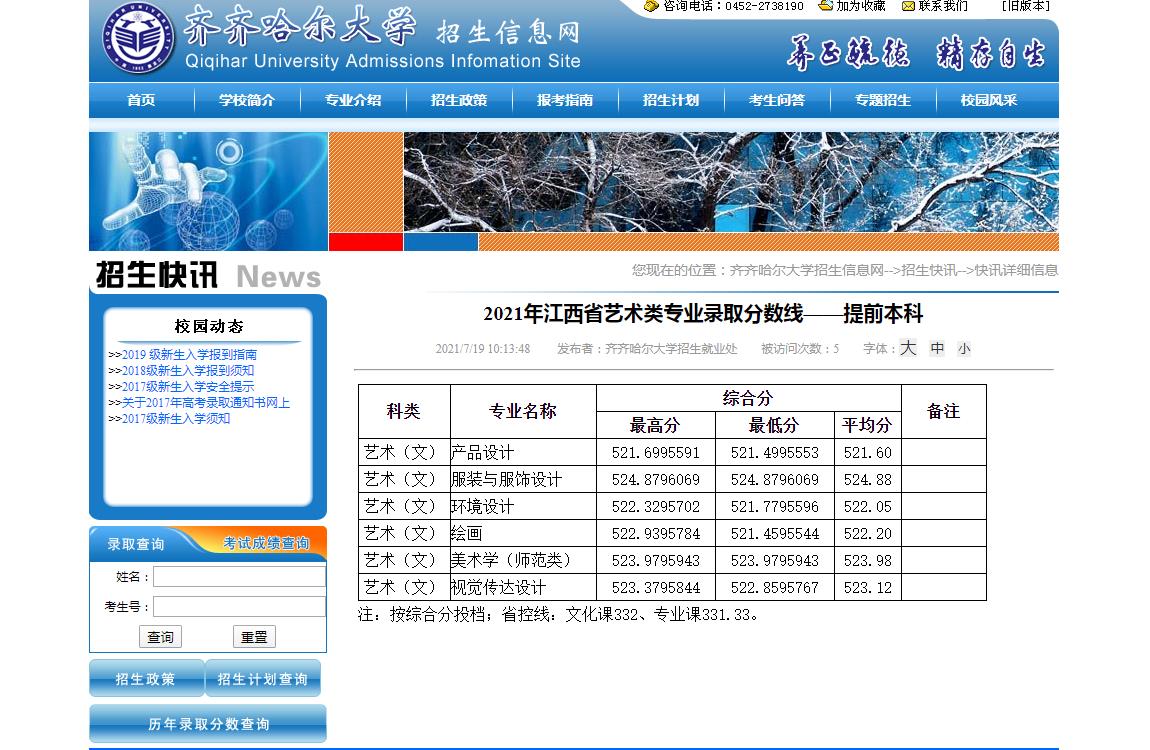
Task: Open the 专题招生 navigation item
Action: 882,100
